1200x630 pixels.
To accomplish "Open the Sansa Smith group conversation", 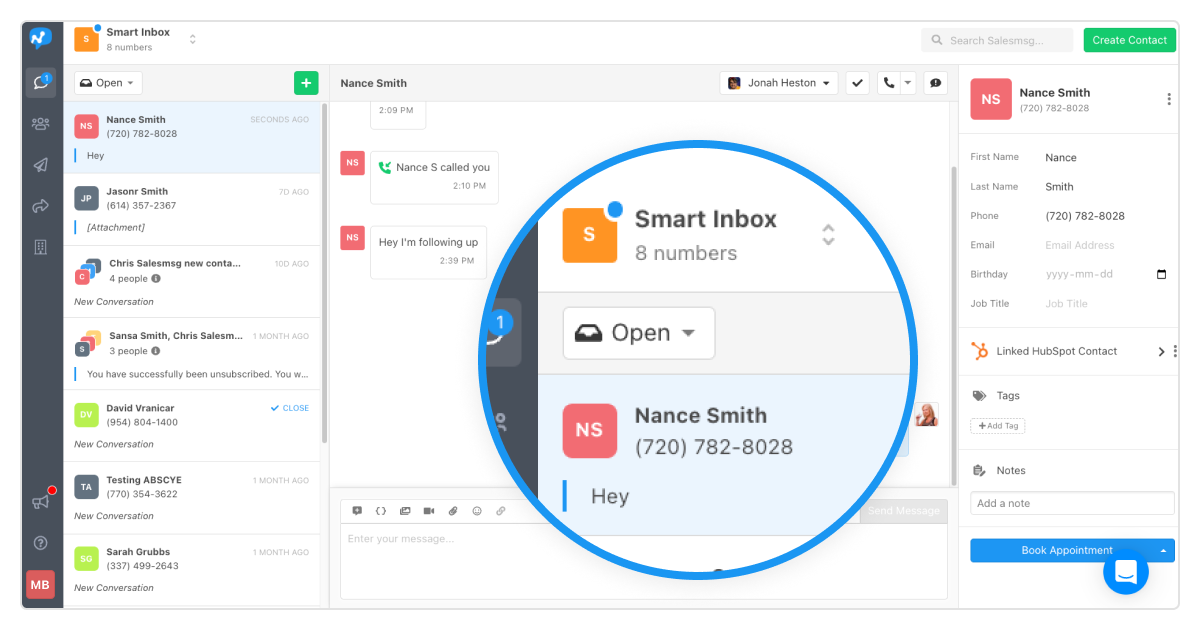I will [x=192, y=353].
